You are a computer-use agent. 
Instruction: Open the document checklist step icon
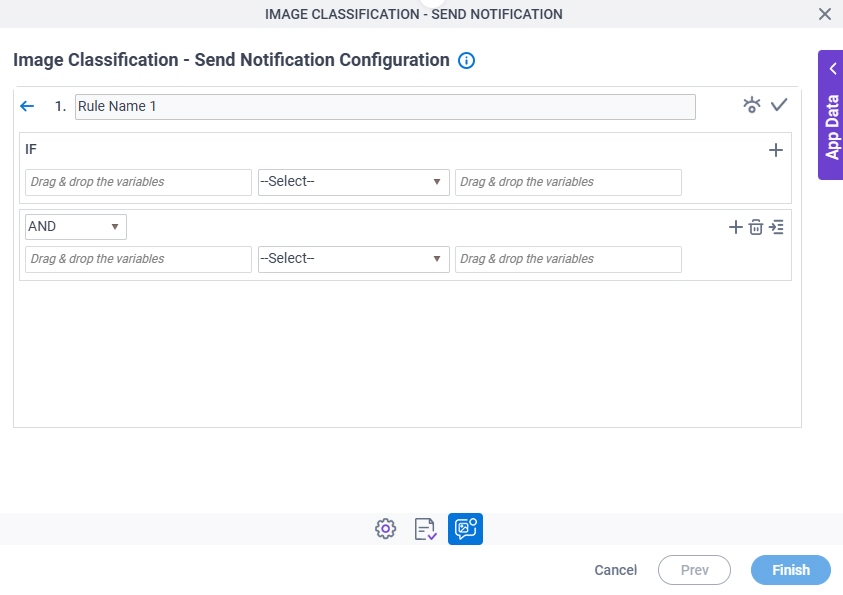tap(425, 529)
